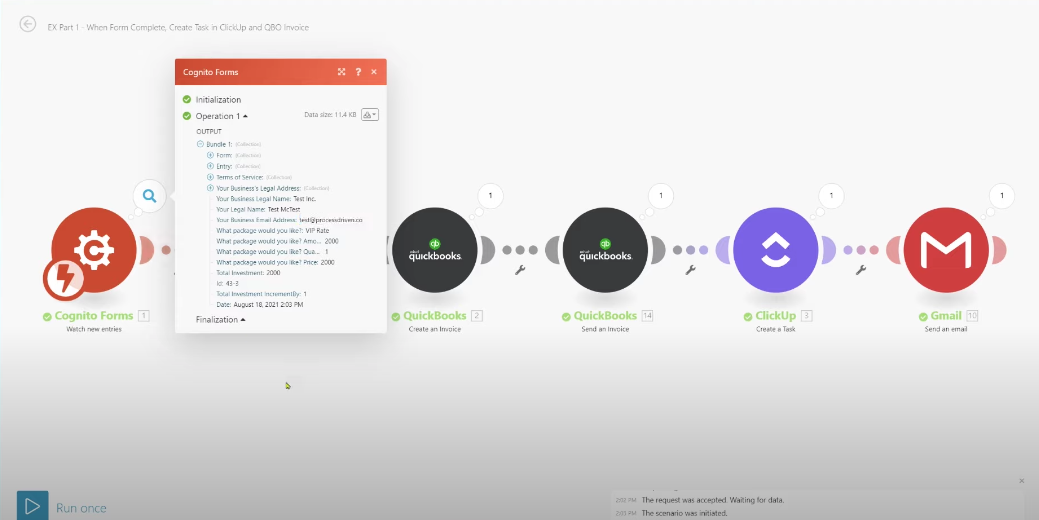Expand the Entry collection
Screen dimensions: 1039x520
coord(211,166)
